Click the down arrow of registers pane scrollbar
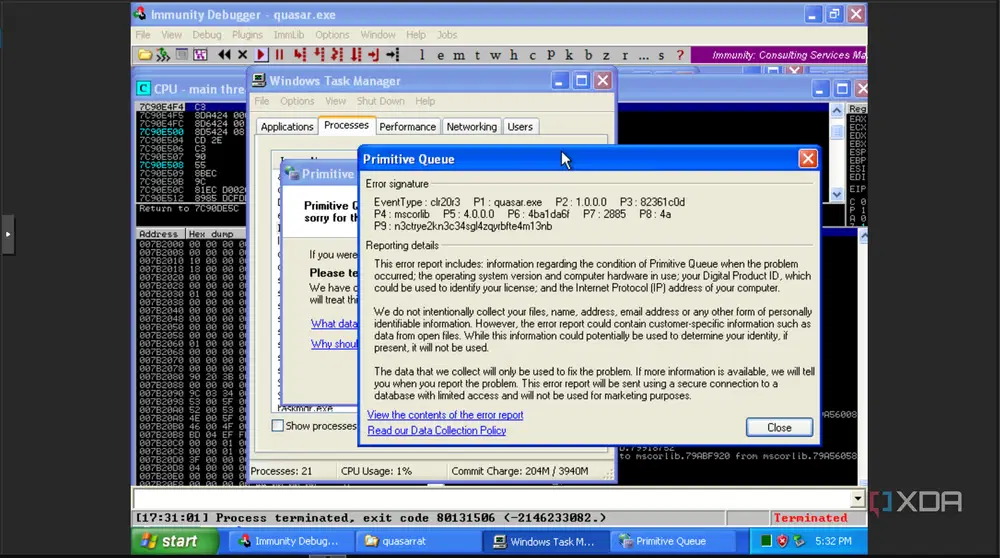Image resolution: width=1000 pixels, height=558 pixels. [x=837, y=194]
